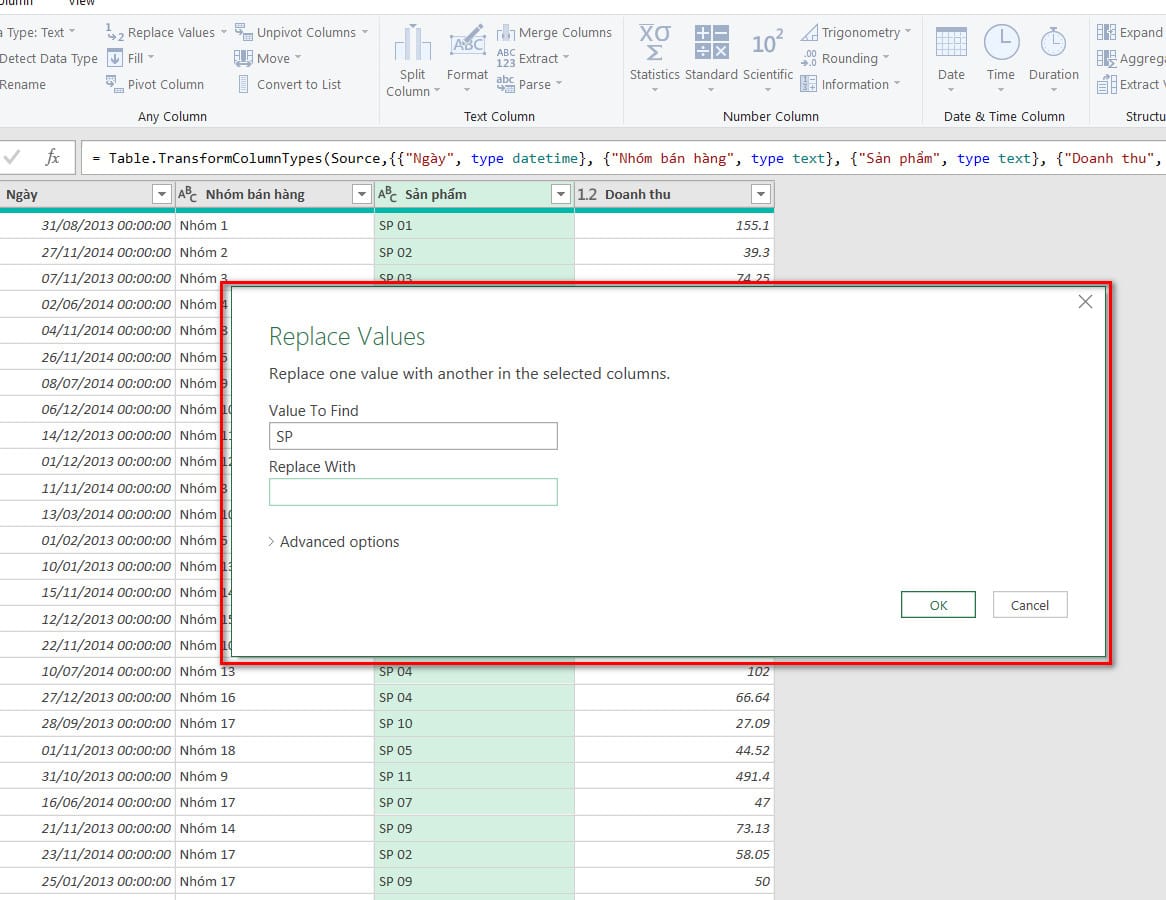Cancel the Replace Values dialog
The width and height of the screenshot is (1166, 900).
click(x=1029, y=605)
